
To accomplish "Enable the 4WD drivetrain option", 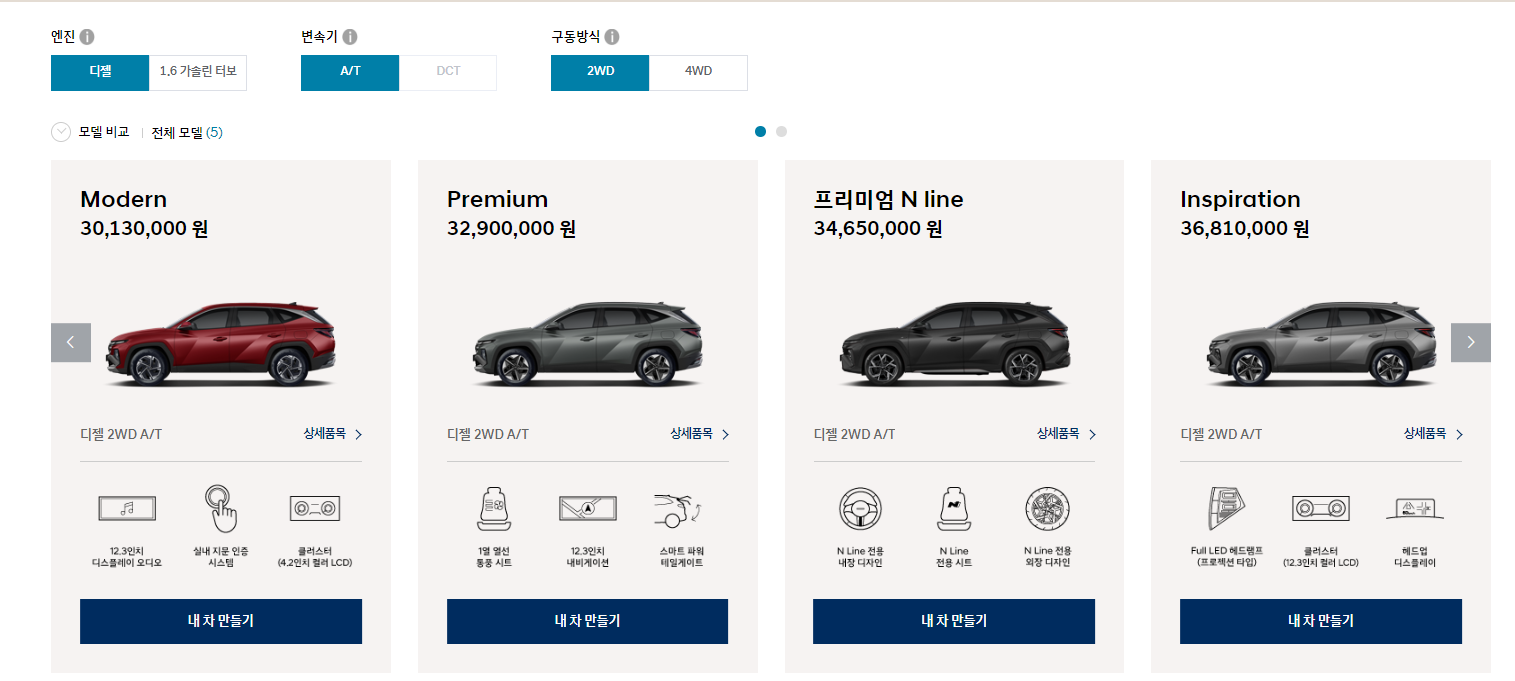I will pos(698,72).
